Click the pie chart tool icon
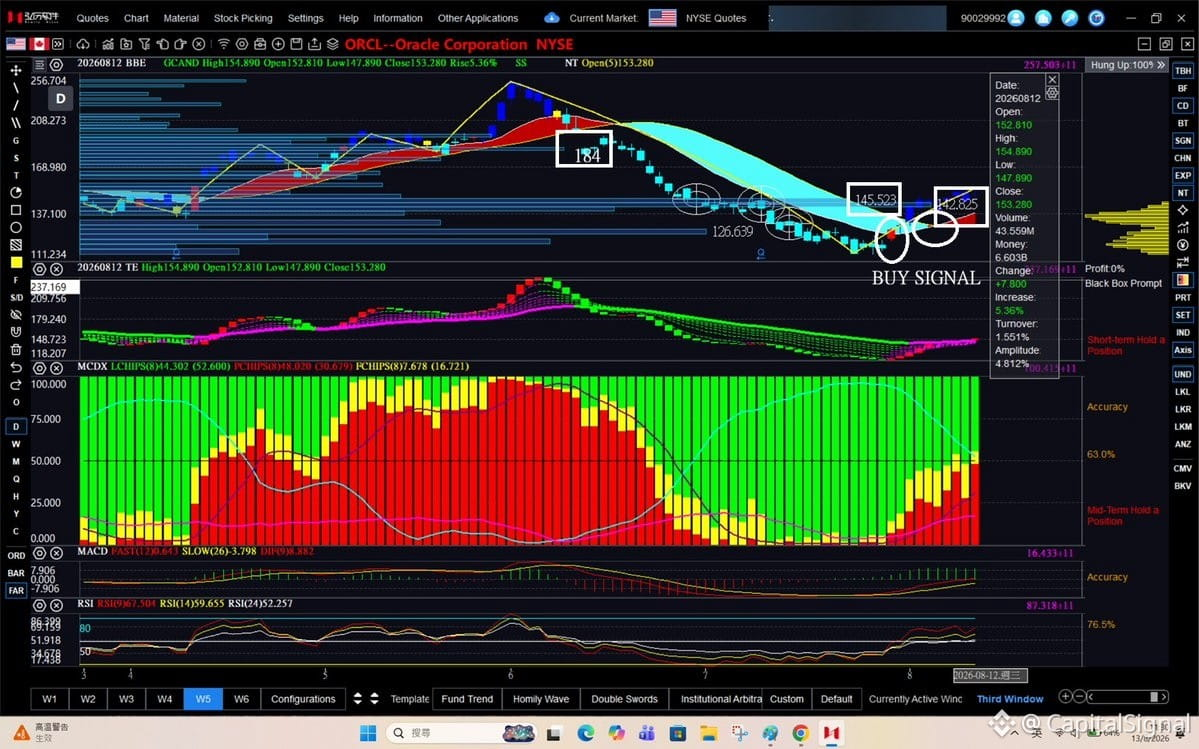This screenshot has width=1199, height=749. (16, 193)
